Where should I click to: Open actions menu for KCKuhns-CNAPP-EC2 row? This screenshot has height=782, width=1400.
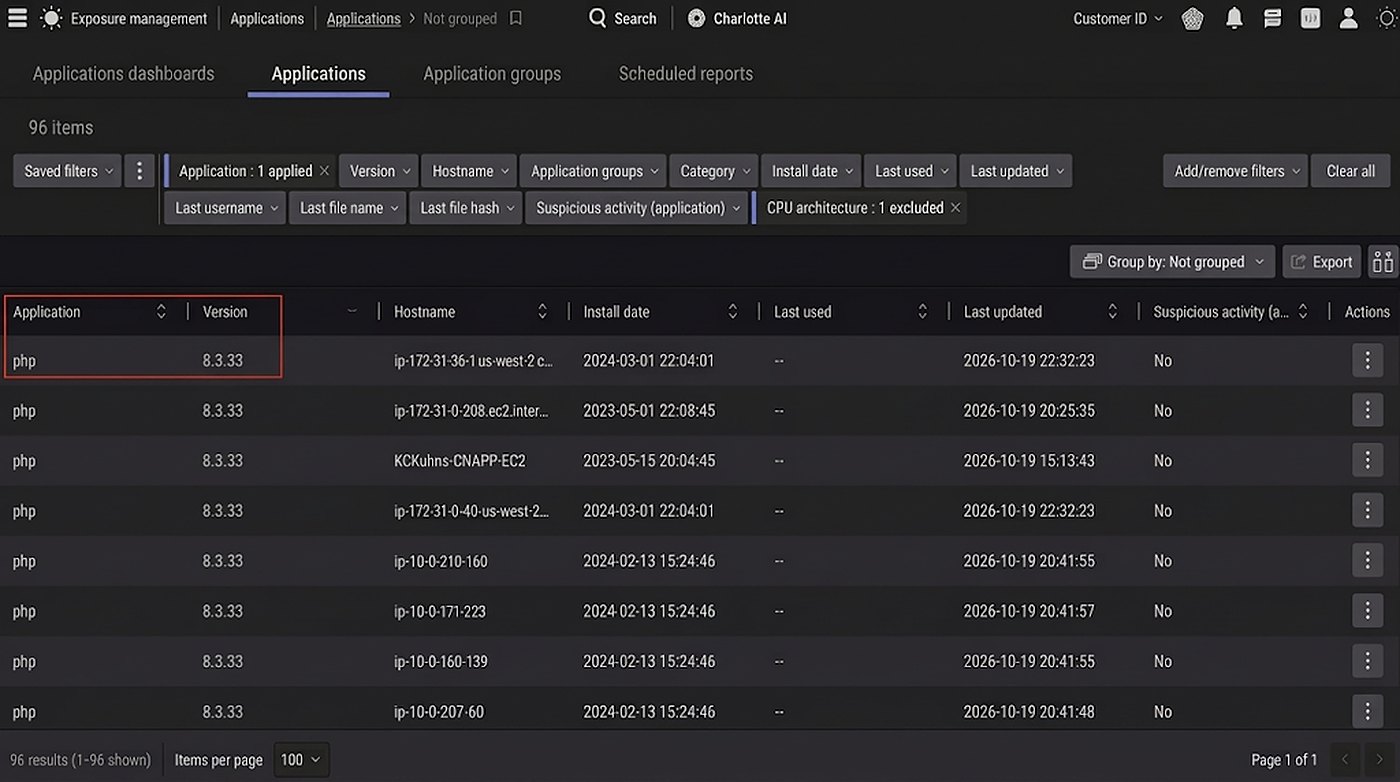(1367, 460)
